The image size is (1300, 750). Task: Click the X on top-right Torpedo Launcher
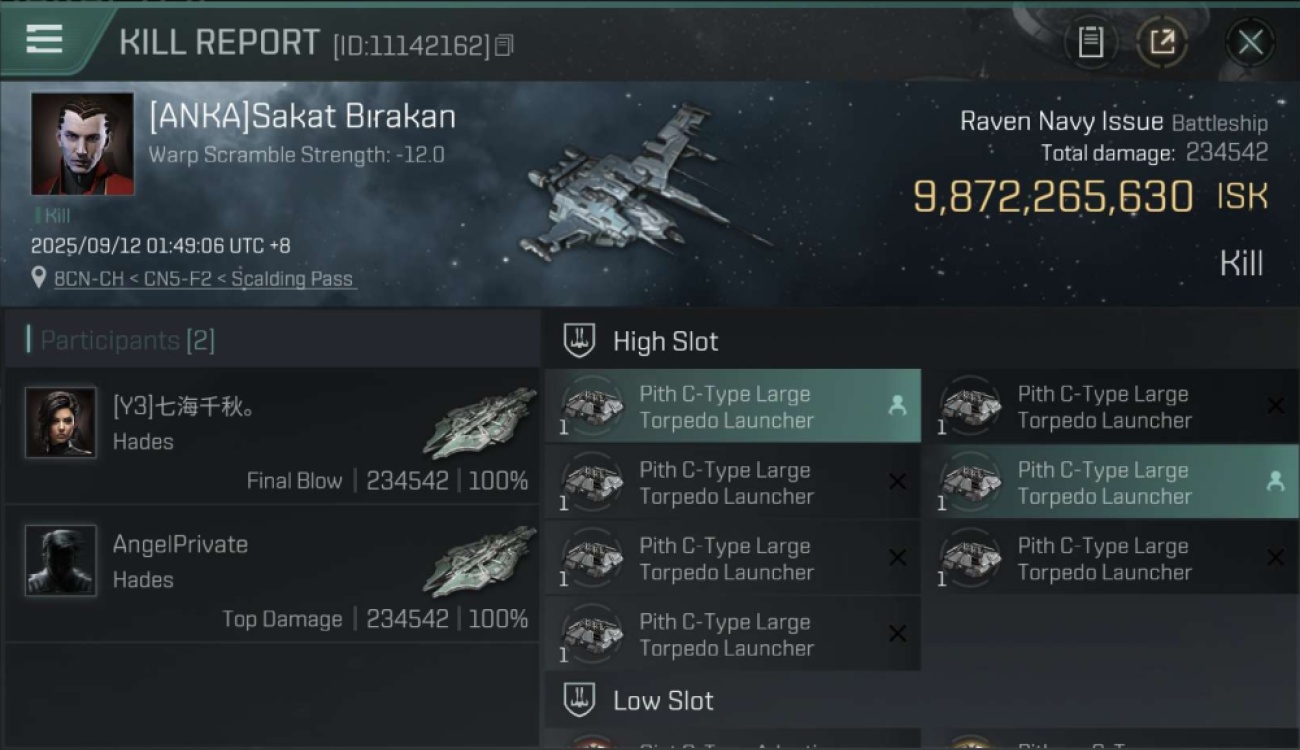tap(1275, 405)
